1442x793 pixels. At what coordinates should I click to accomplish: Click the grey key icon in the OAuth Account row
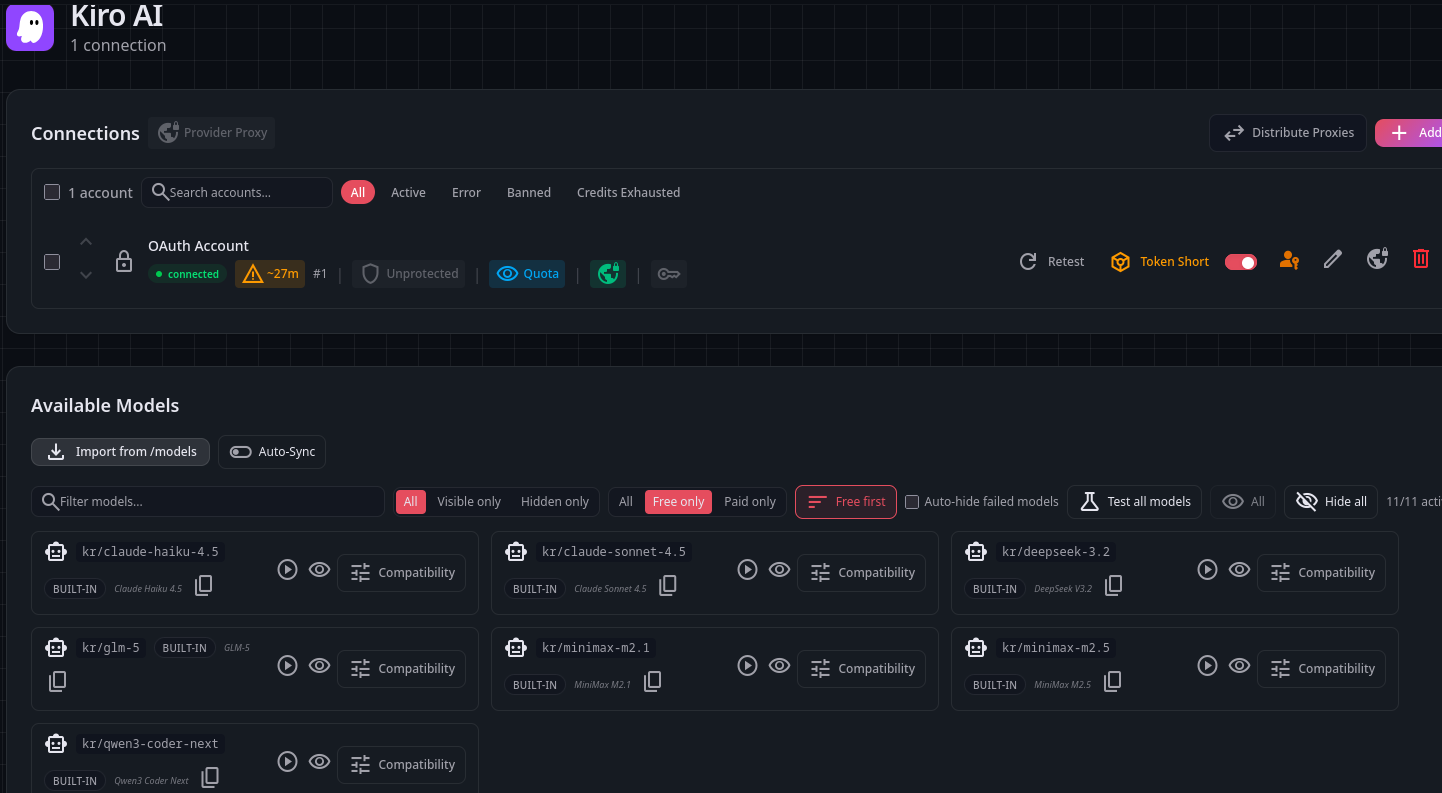coord(669,274)
